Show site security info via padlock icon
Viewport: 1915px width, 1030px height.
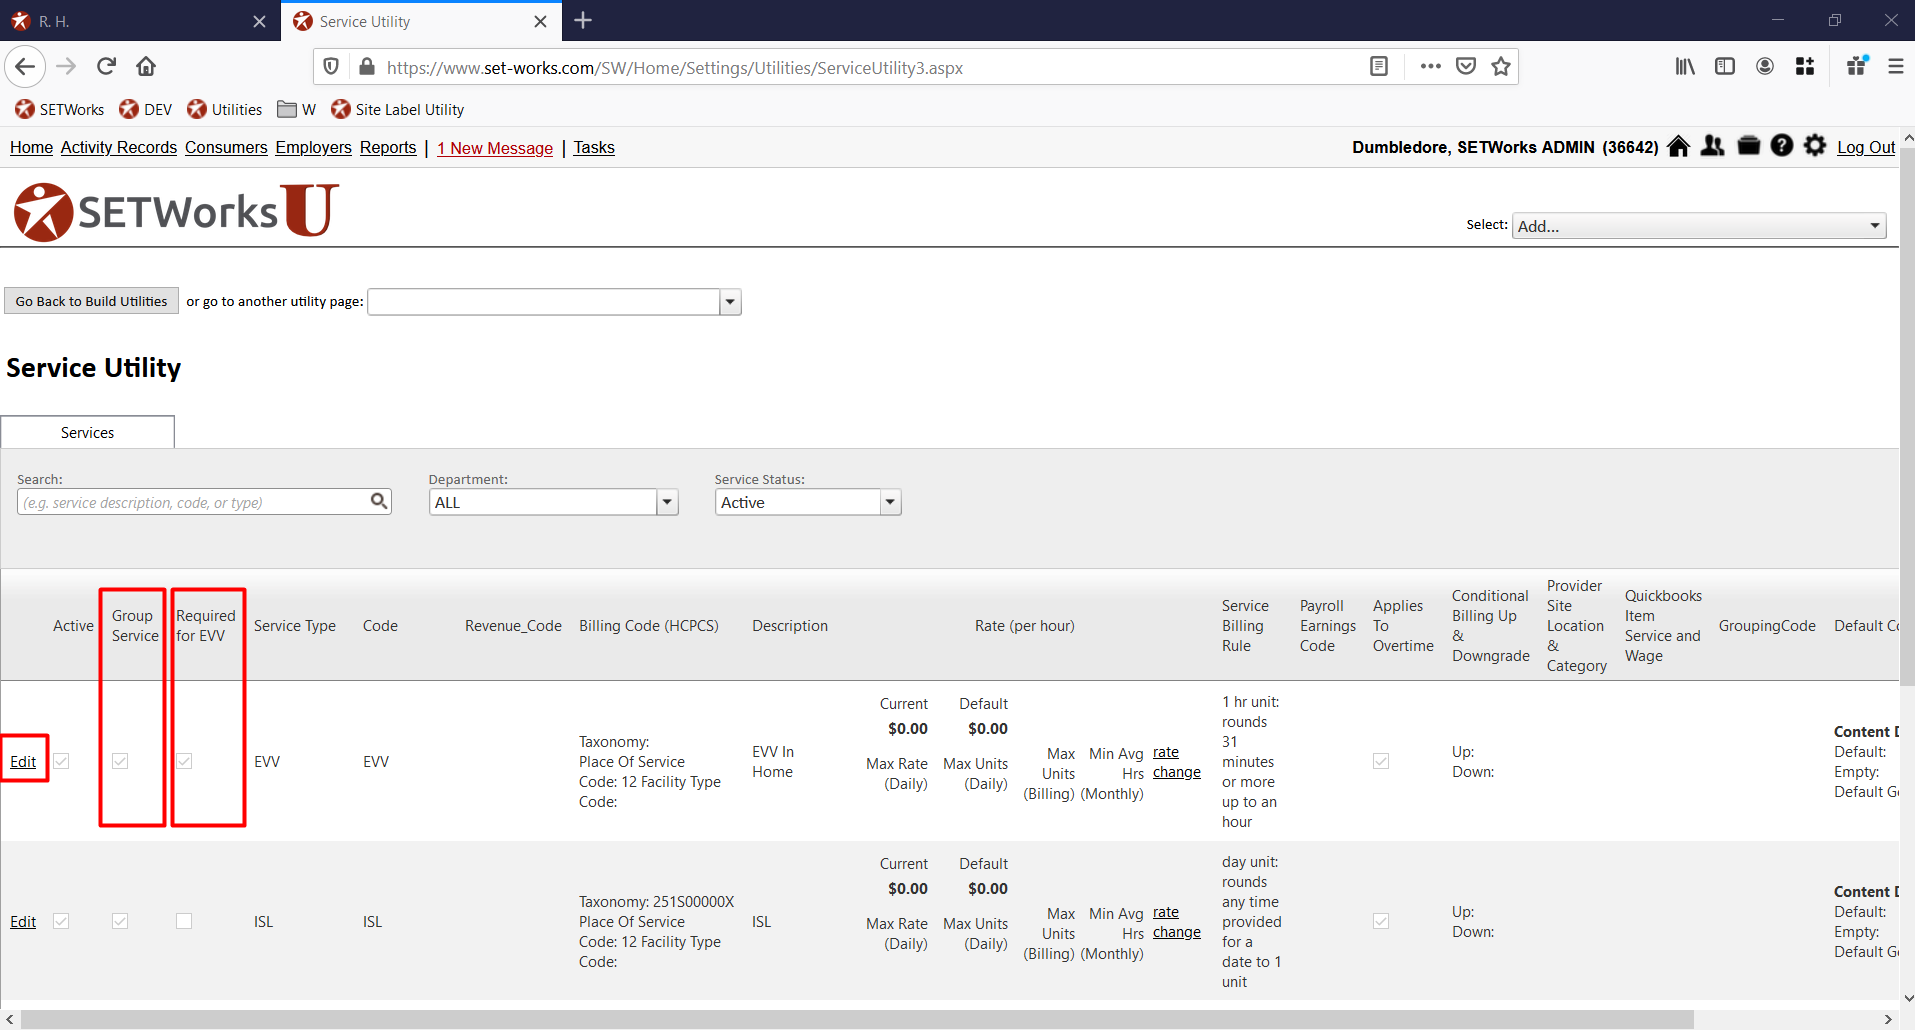(x=367, y=67)
